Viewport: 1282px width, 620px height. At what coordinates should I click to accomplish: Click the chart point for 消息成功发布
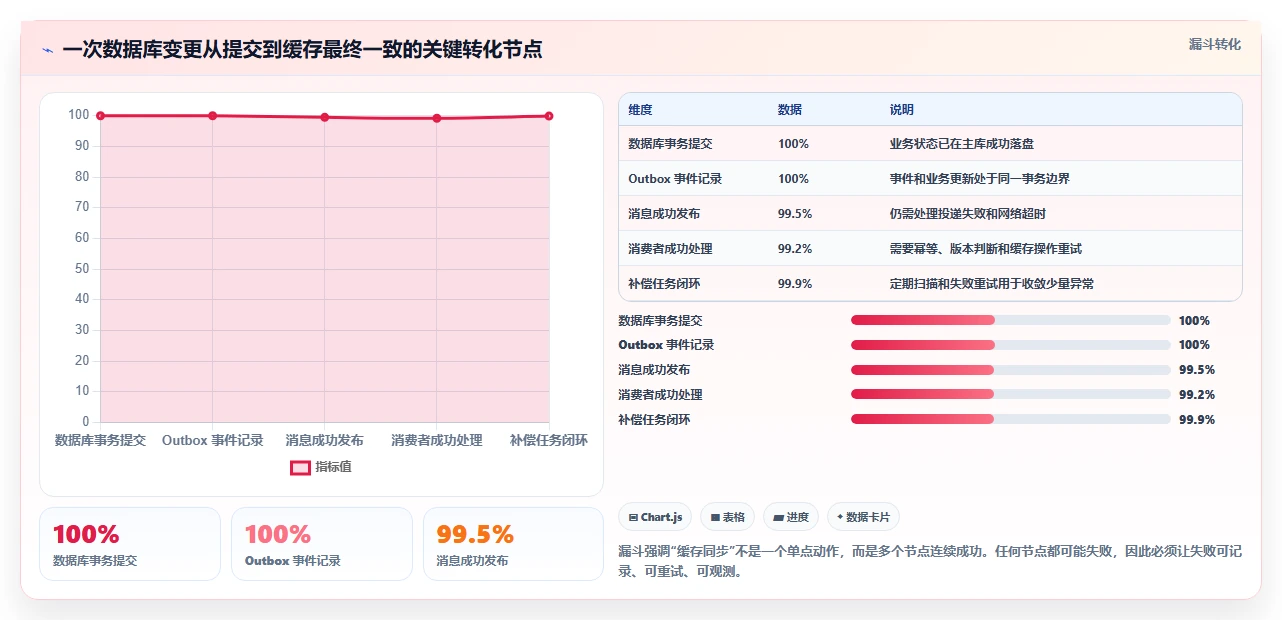pyautogui.click(x=325, y=117)
